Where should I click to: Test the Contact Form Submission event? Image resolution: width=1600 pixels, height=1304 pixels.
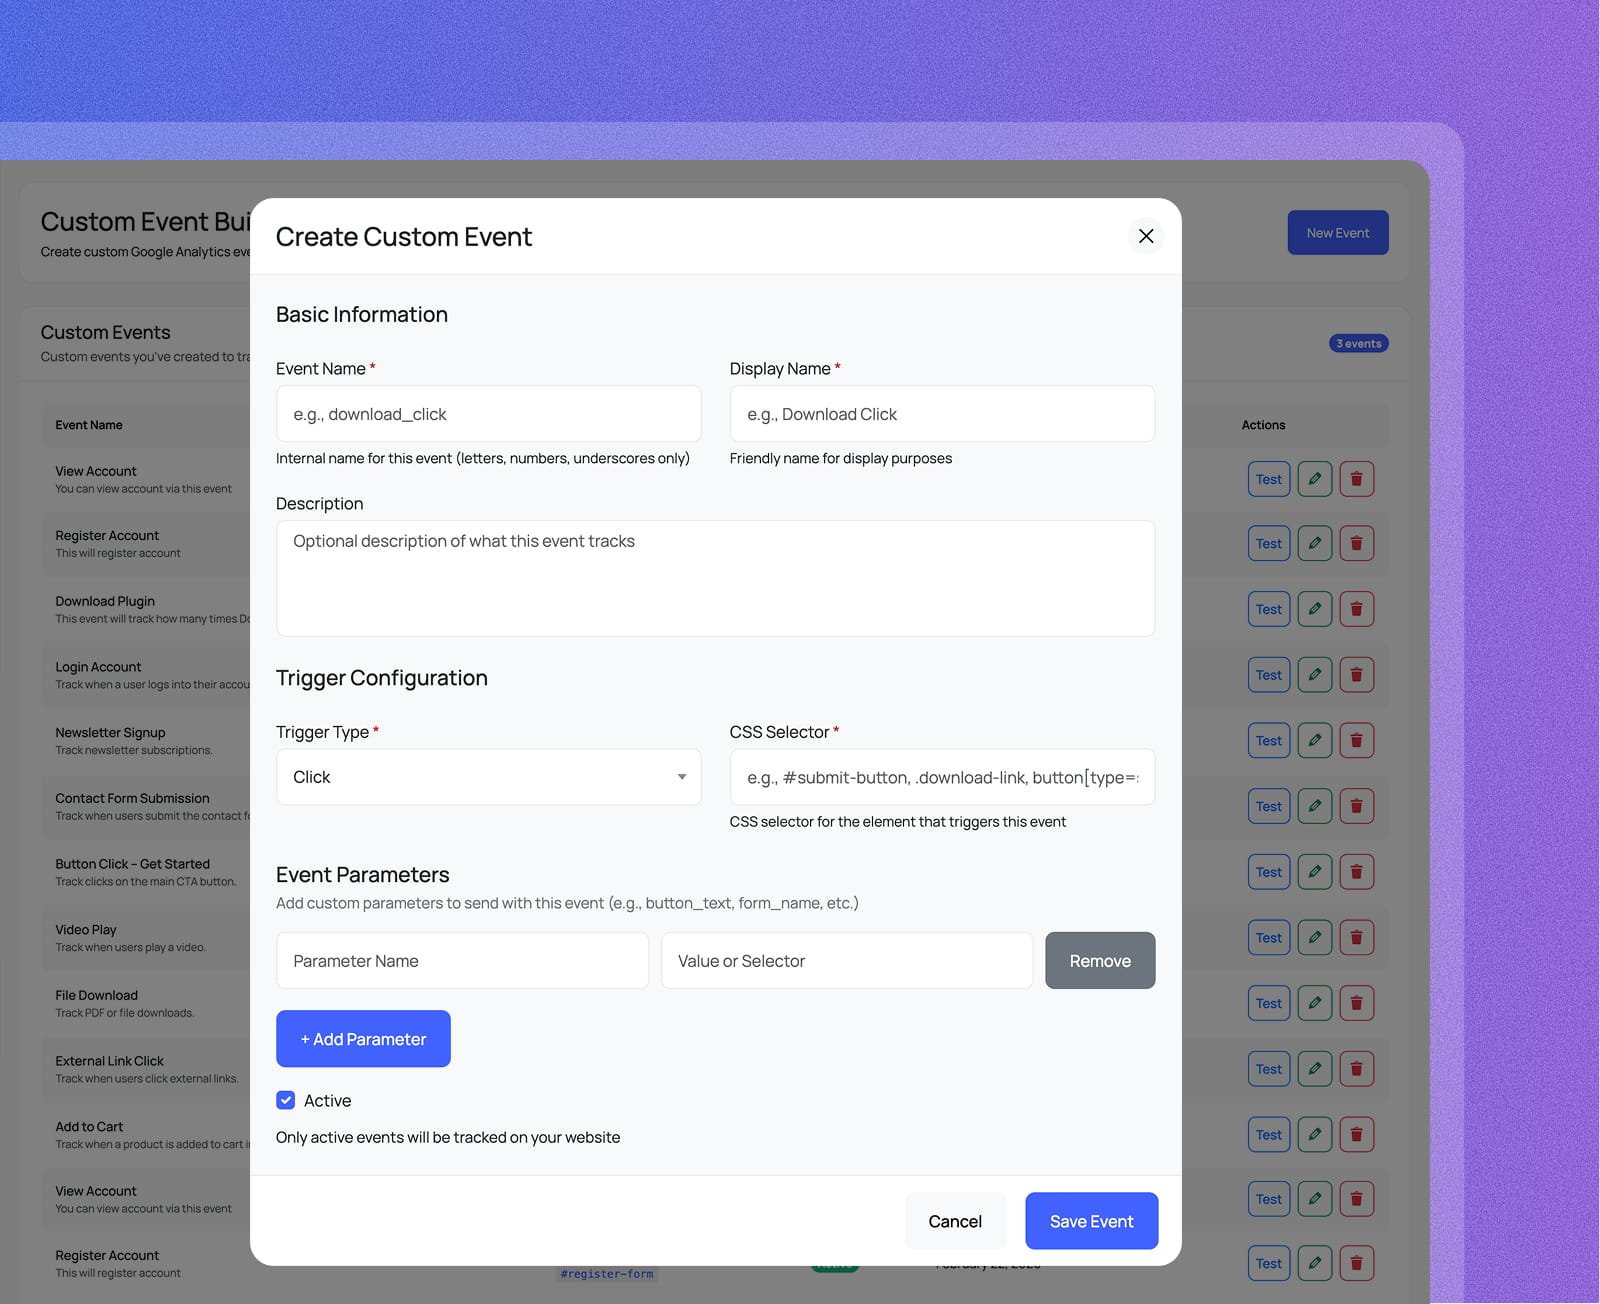click(x=1268, y=805)
